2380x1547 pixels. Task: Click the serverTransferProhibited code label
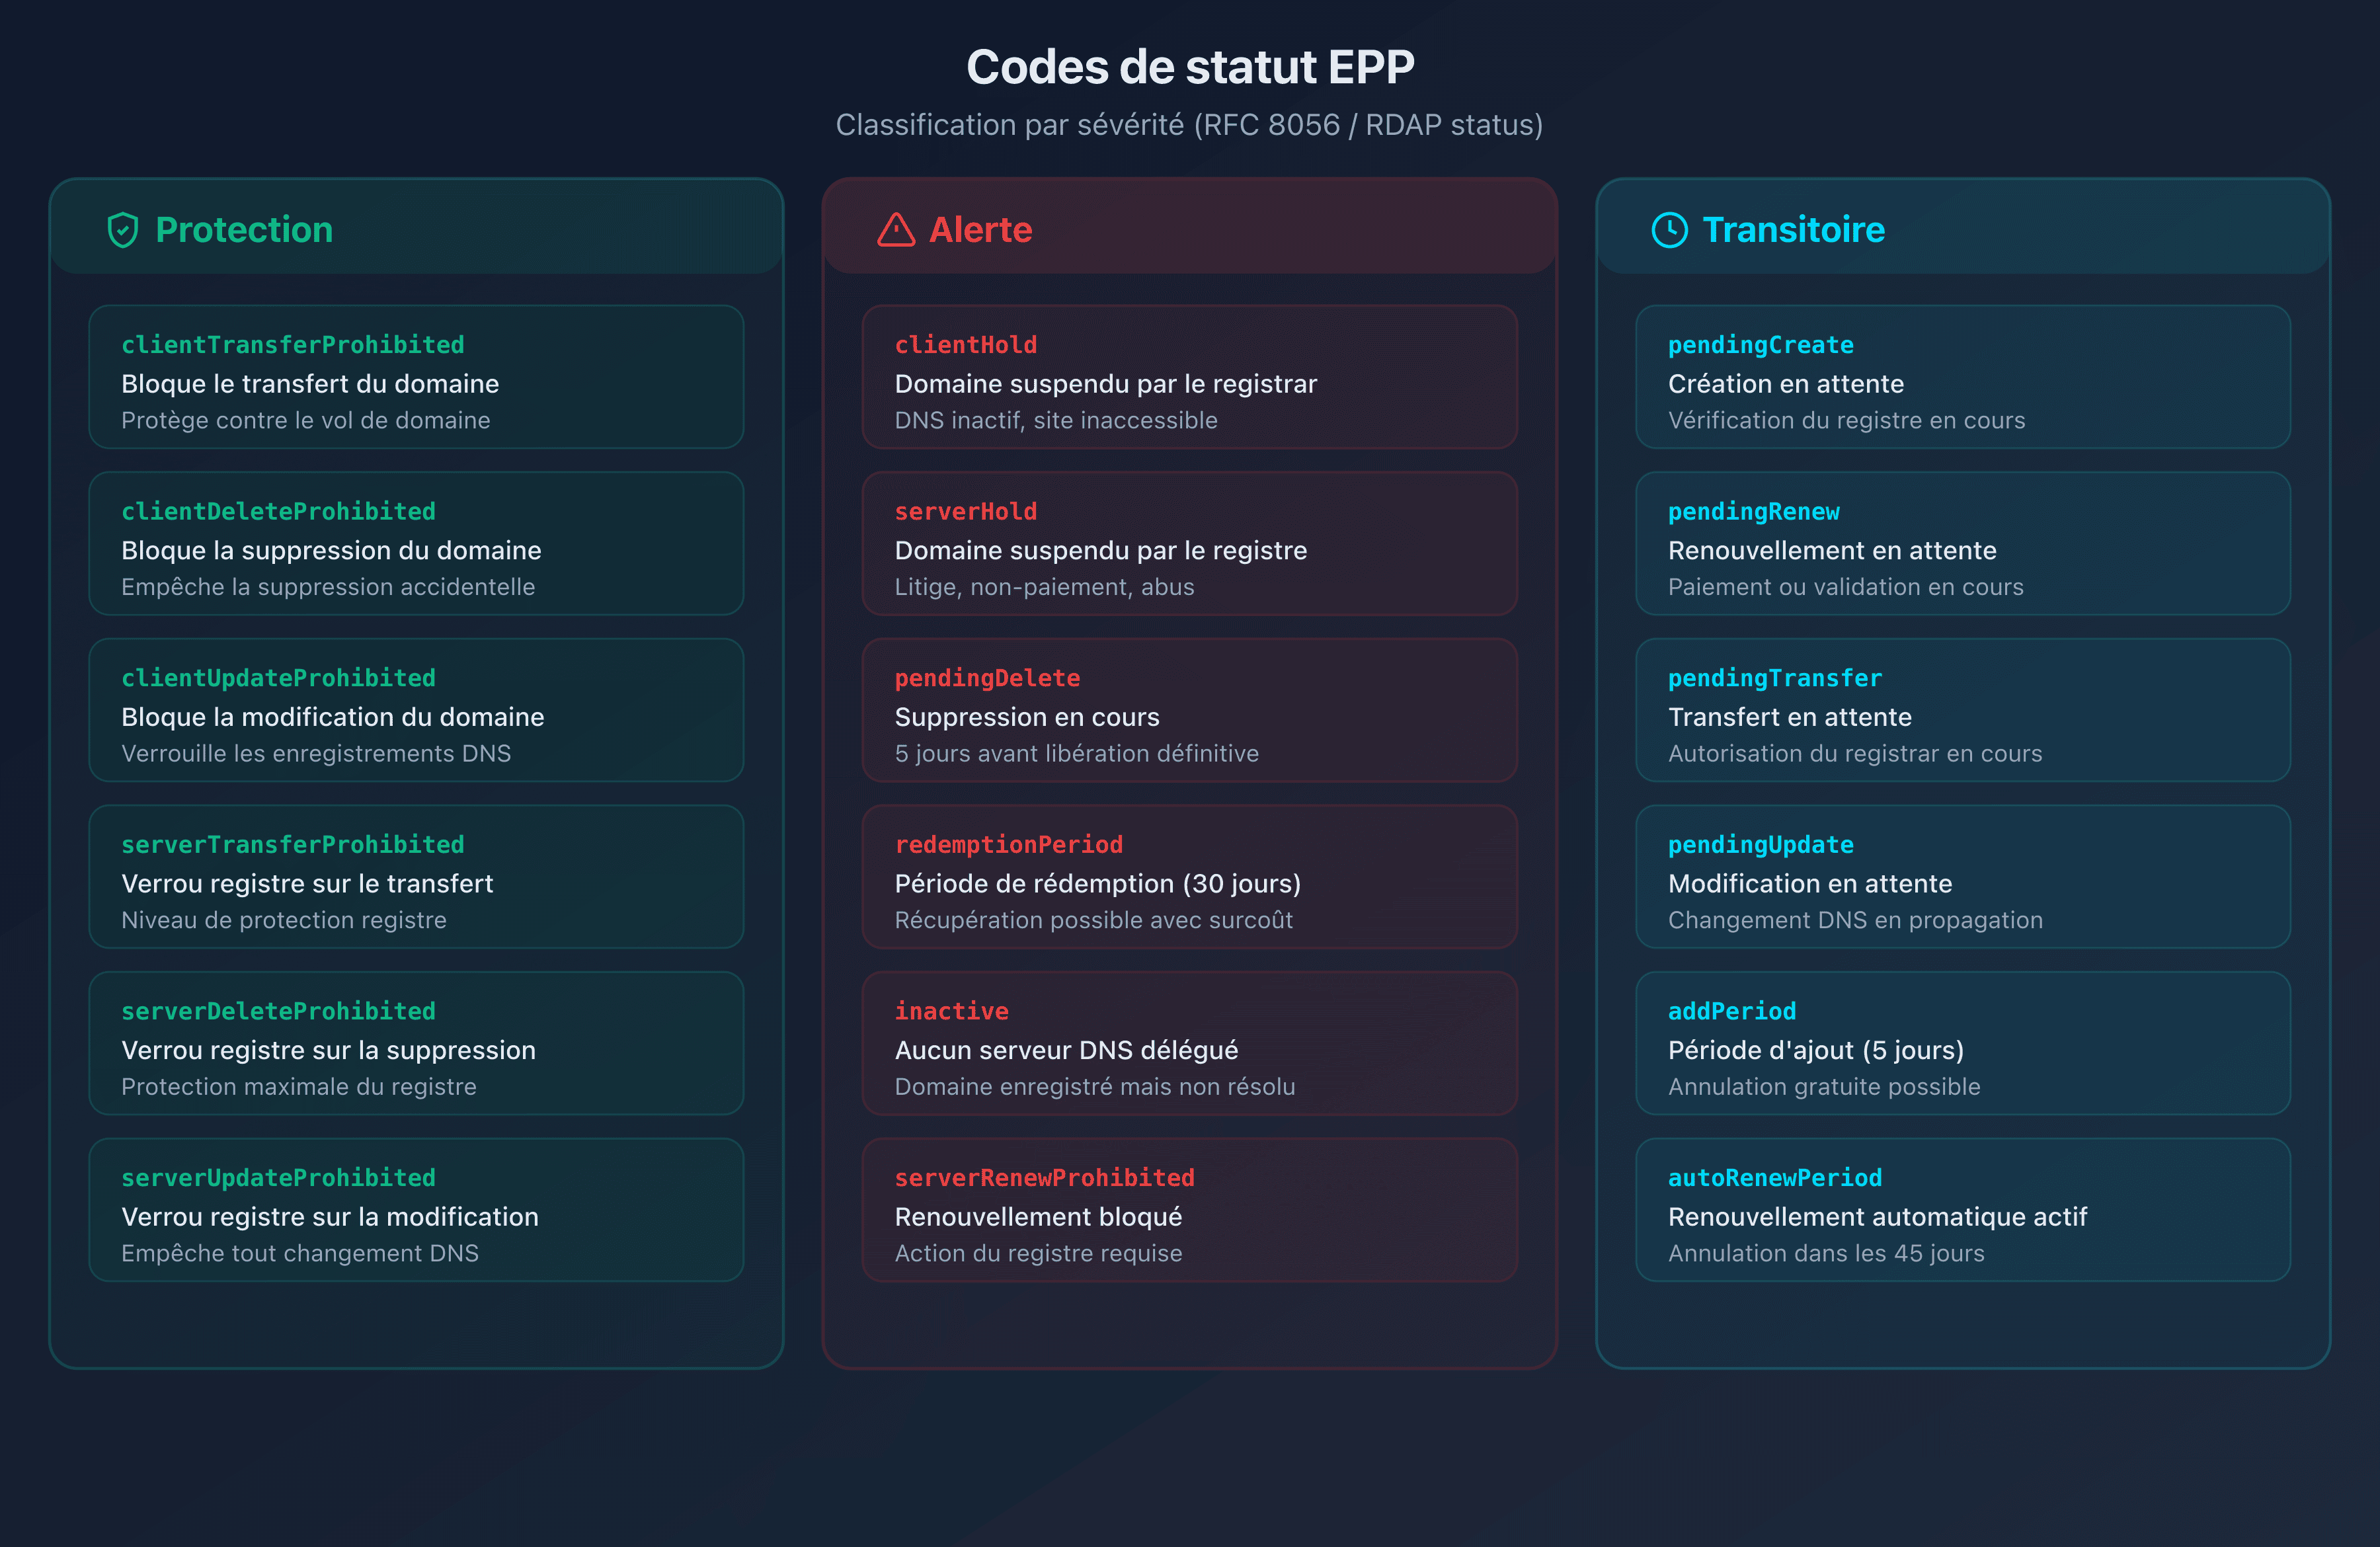tap(293, 845)
